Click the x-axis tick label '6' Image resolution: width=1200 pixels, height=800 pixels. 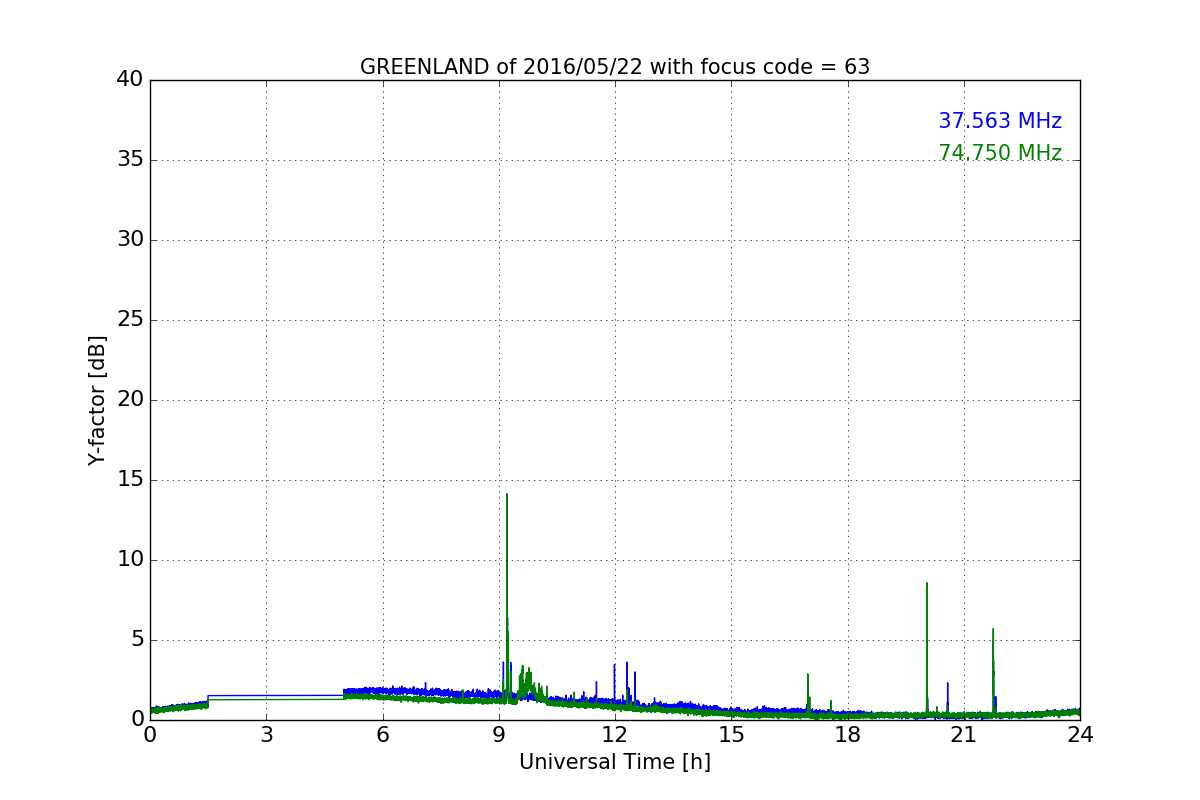382,735
